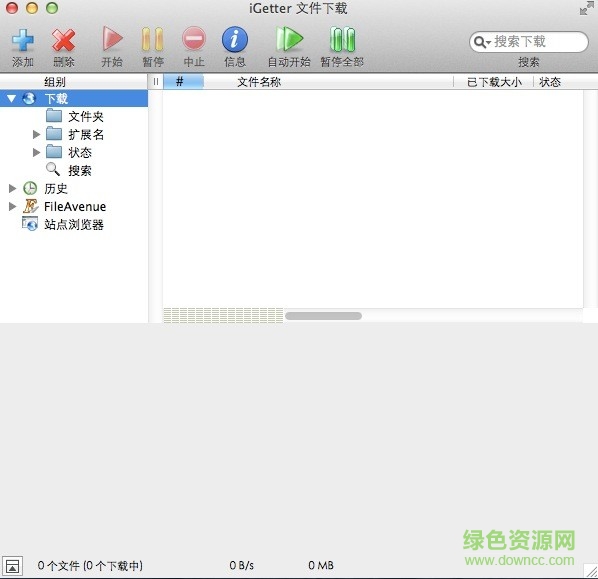This screenshot has height=579, width=598.
Task: Click the window resize grip corner
Action: 591,571
